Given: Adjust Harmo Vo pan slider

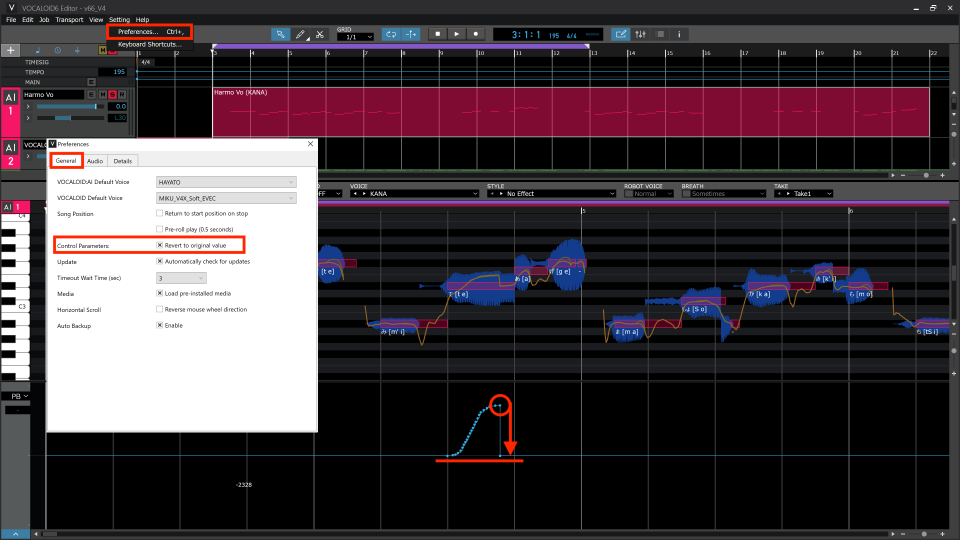Looking at the screenshot, I should (70, 118).
